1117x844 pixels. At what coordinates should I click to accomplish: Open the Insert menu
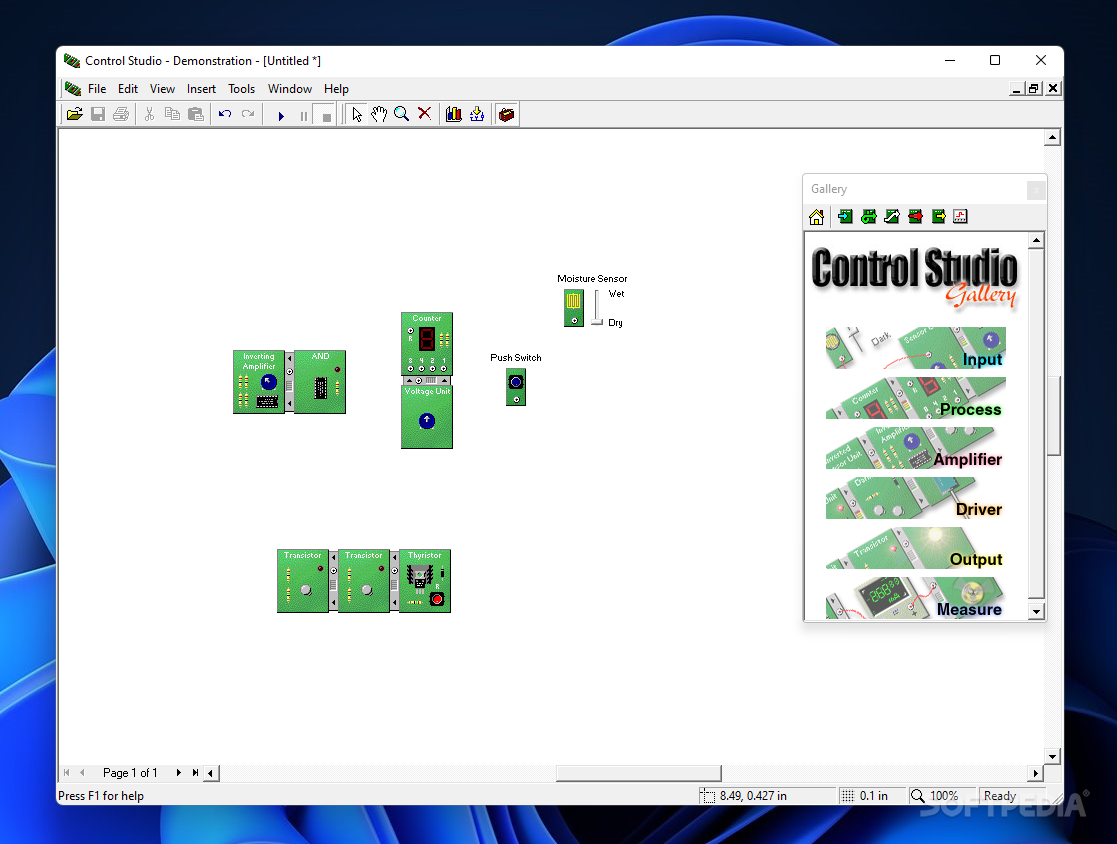coord(202,89)
